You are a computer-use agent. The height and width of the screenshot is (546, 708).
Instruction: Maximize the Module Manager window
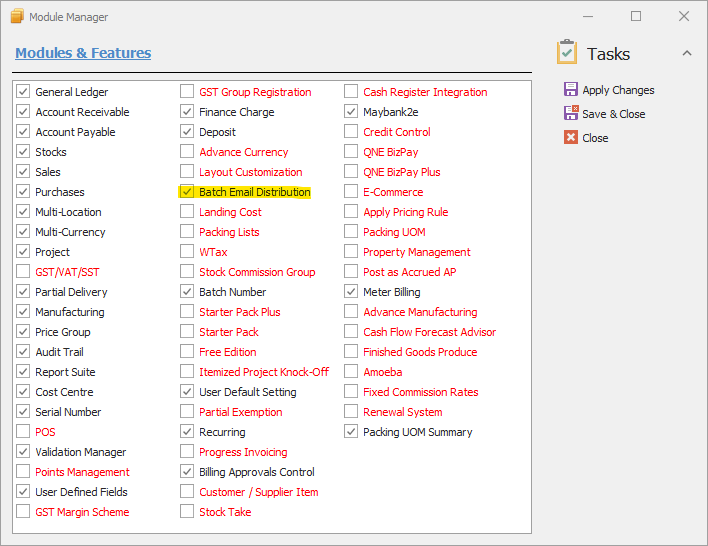coord(636,16)
